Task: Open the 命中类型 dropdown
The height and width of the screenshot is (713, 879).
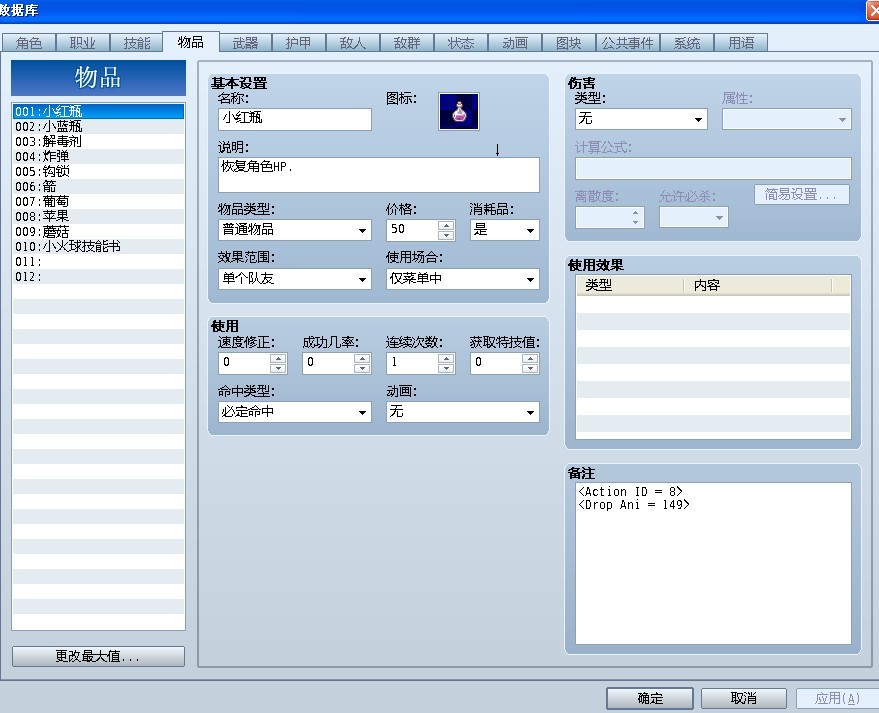Action: [x=294, y=412]
